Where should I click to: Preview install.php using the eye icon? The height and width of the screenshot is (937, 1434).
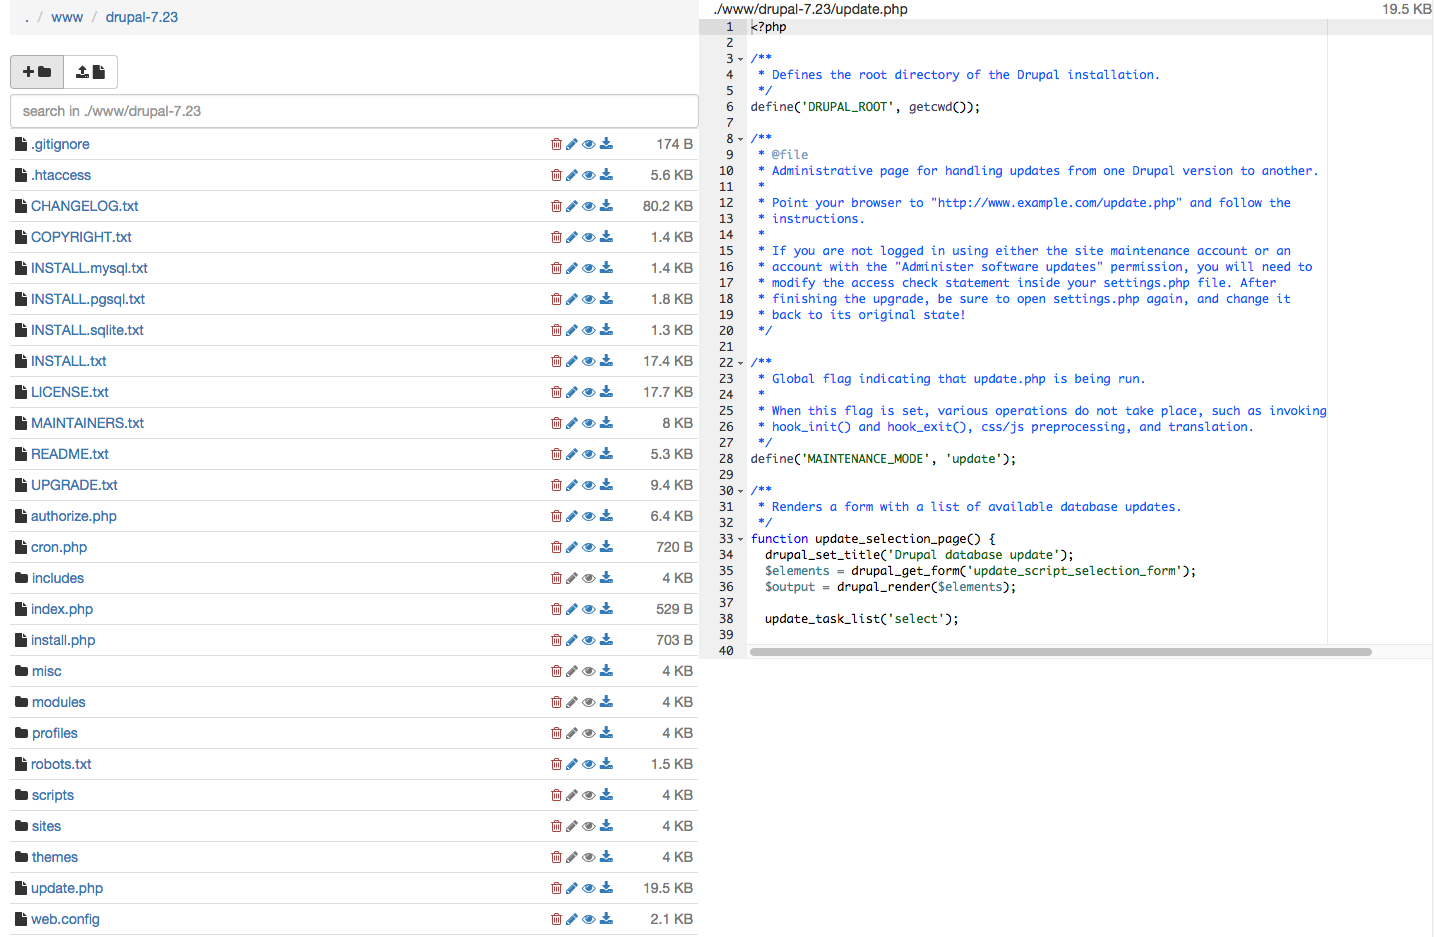pyautogui.click(x=589, y=640)
